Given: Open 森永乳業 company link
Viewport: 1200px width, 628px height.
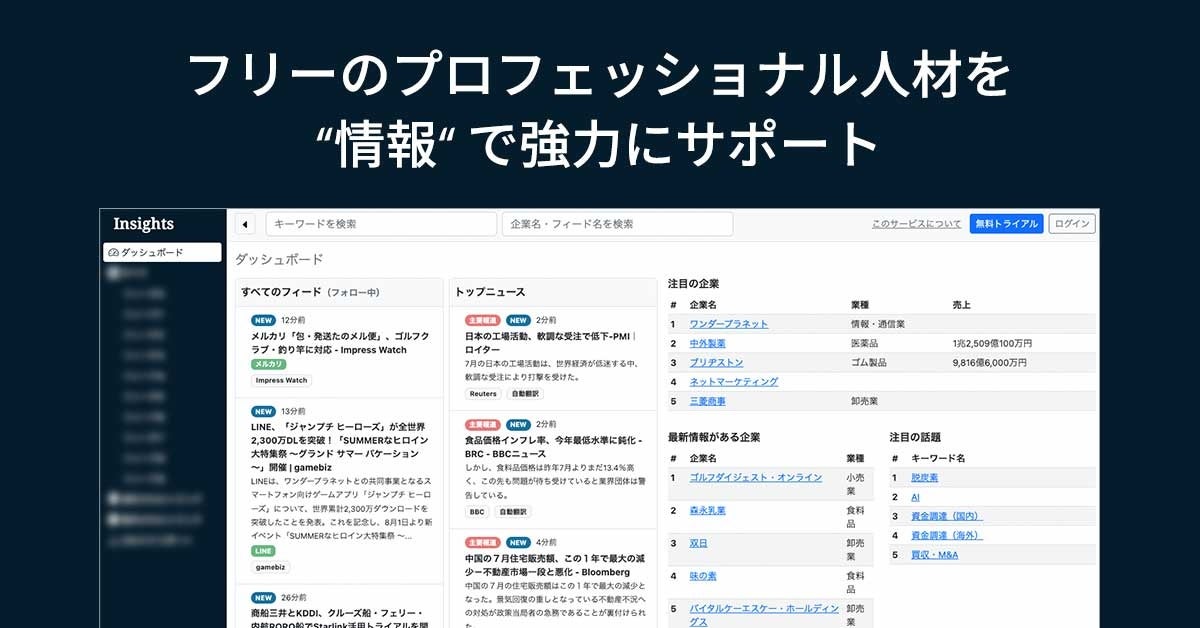Looking at the screenshot, I should tap(708, 510).
